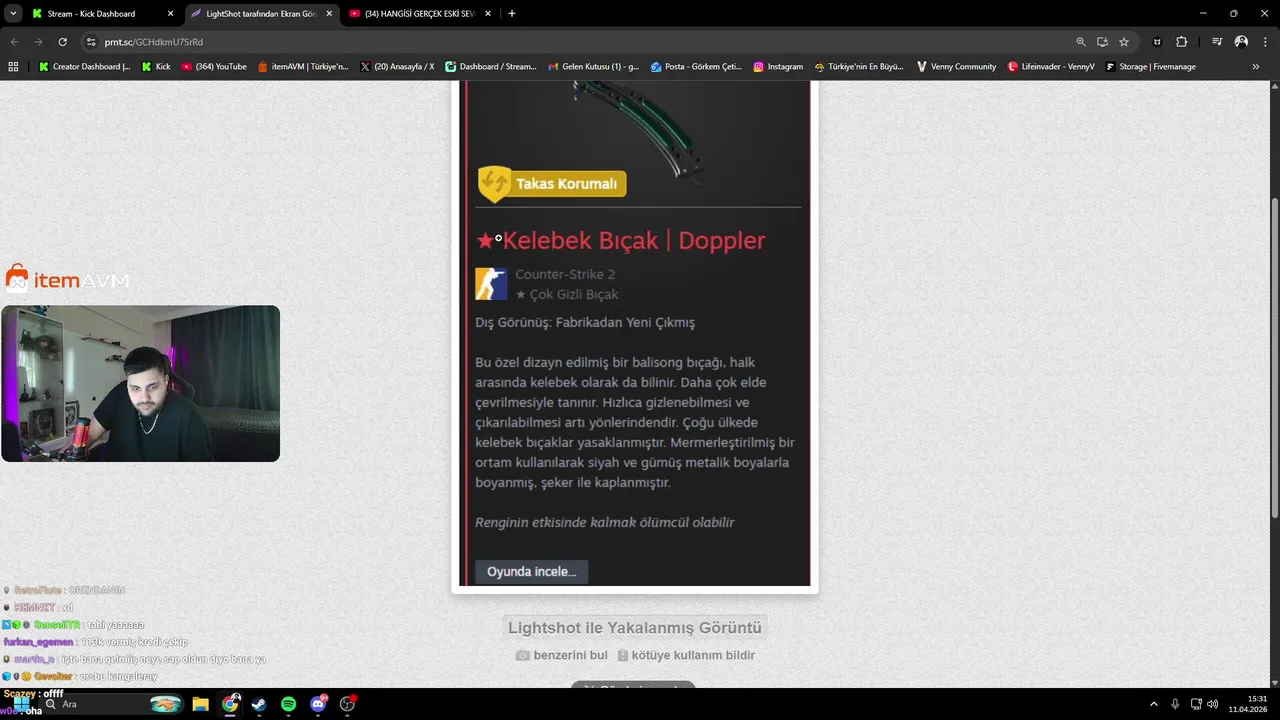
Task: Click the Counter-Strike 2 game icon
Action: pos(491,284)
